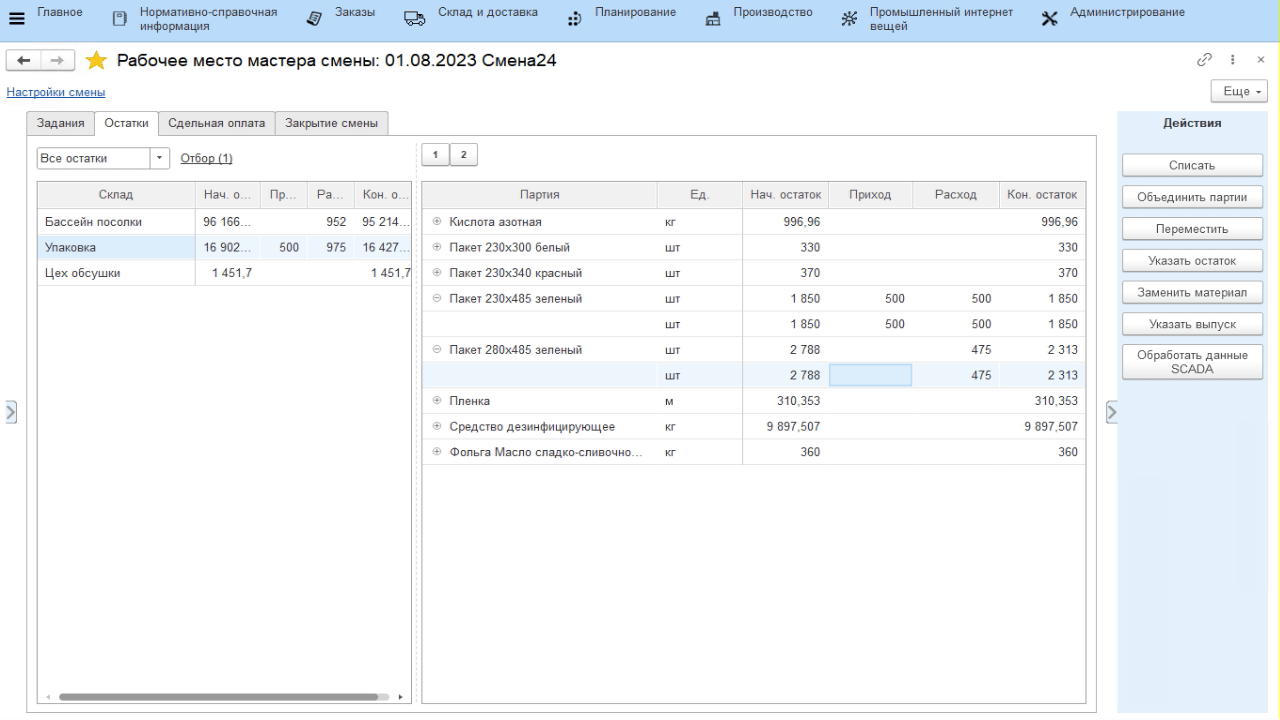Open the hamburger main menu icon
The image size is (1280, 720).
(x=15, y=19)
